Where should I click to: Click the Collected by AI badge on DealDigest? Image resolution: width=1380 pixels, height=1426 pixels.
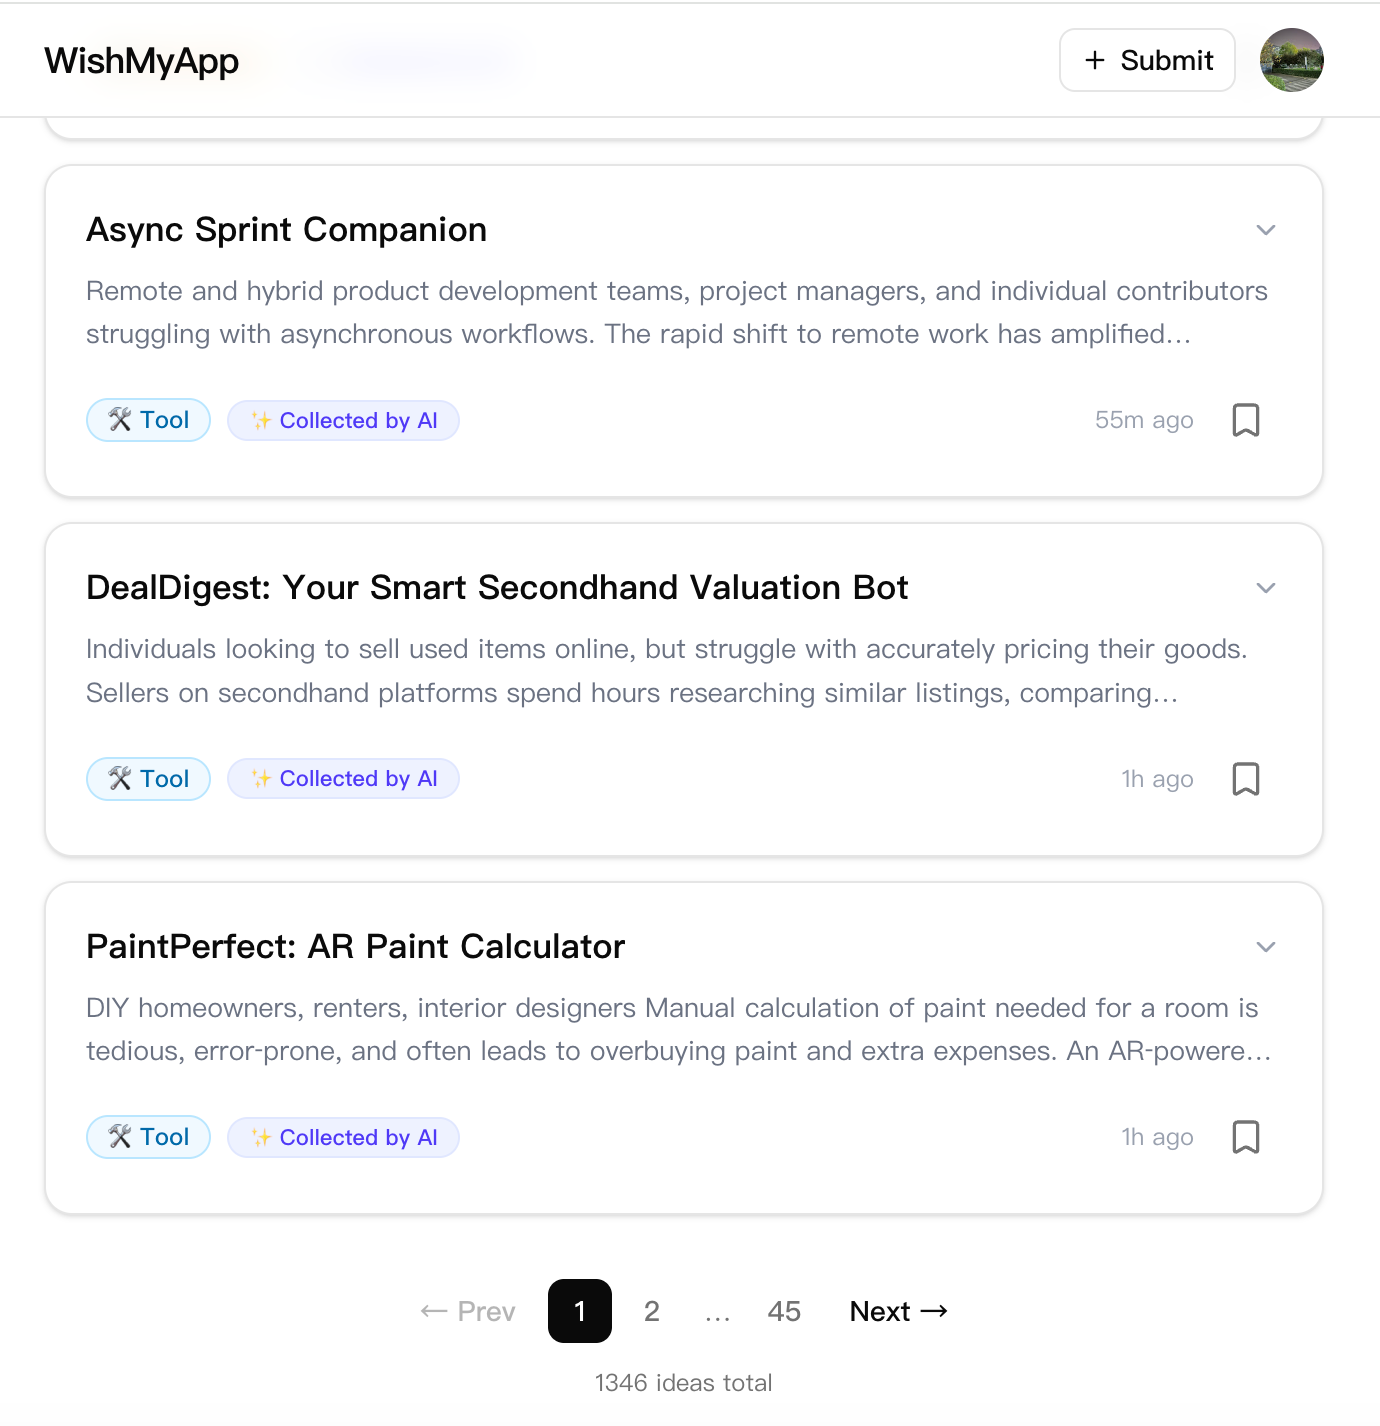[343, 778]
